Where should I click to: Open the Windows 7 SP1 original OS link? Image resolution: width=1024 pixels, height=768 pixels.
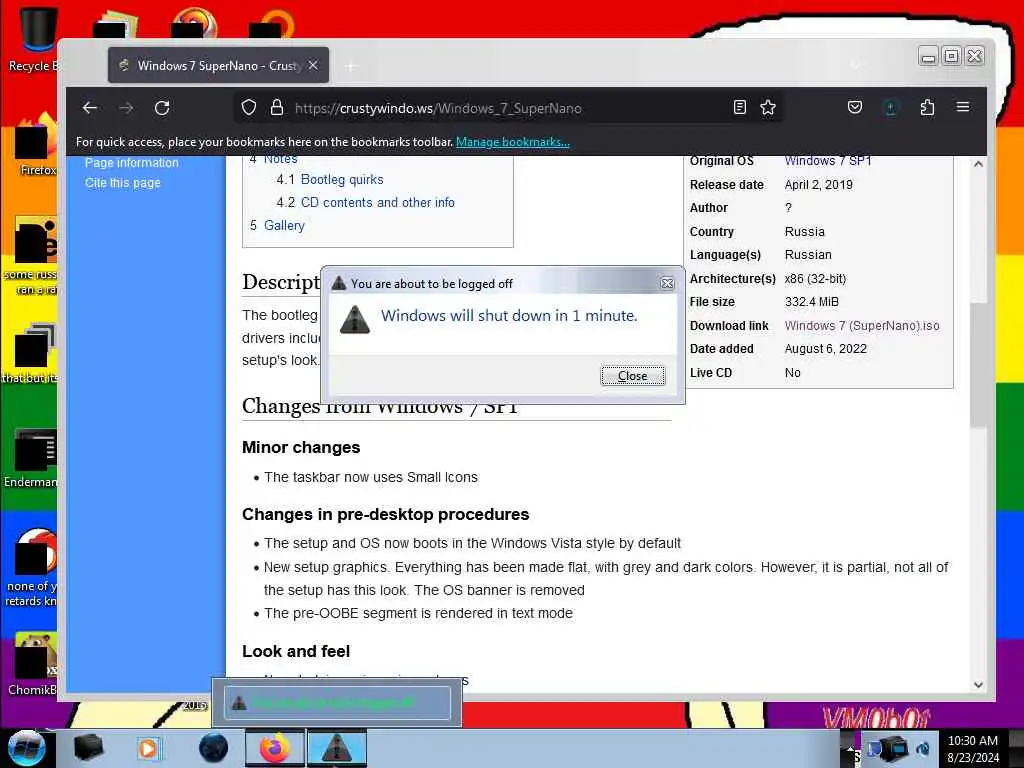827,161
